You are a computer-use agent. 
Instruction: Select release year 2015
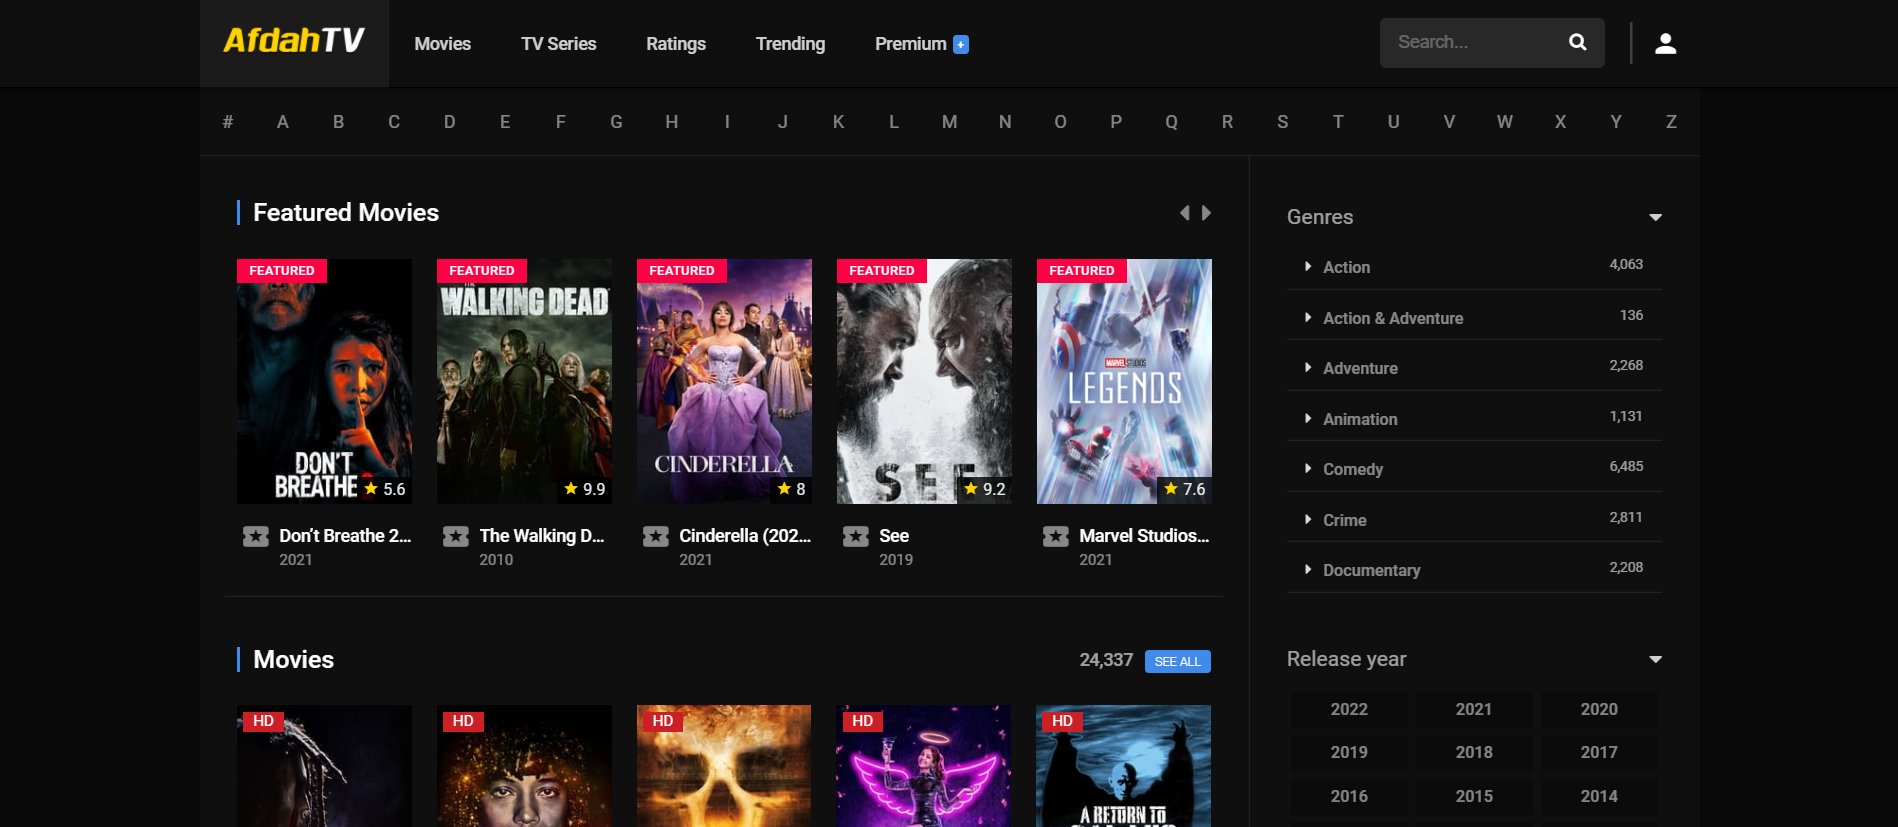1474,796
